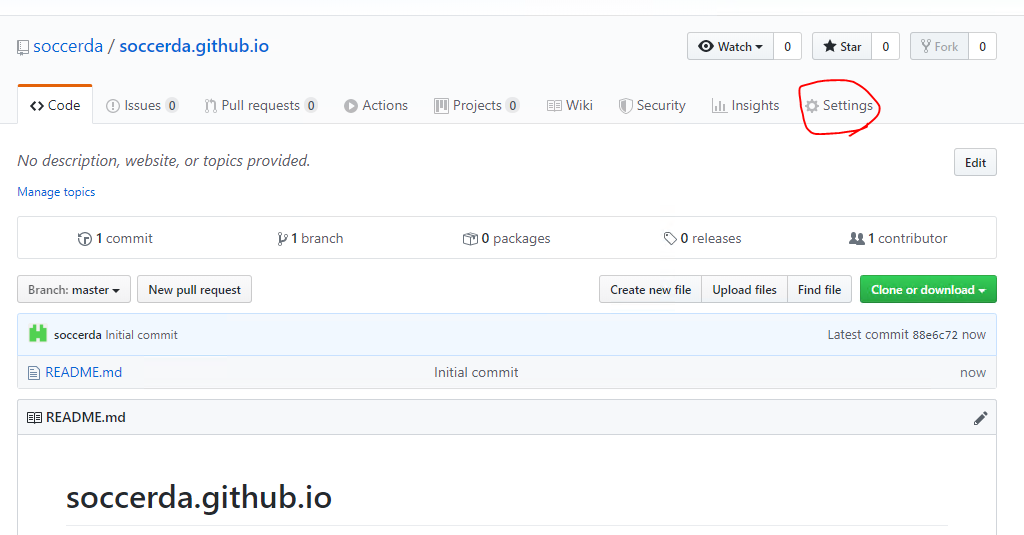Open the soccerda owner profile link
Image resolution: width=1024 pixels, height=535 pixels.
[x=68, y=46]
